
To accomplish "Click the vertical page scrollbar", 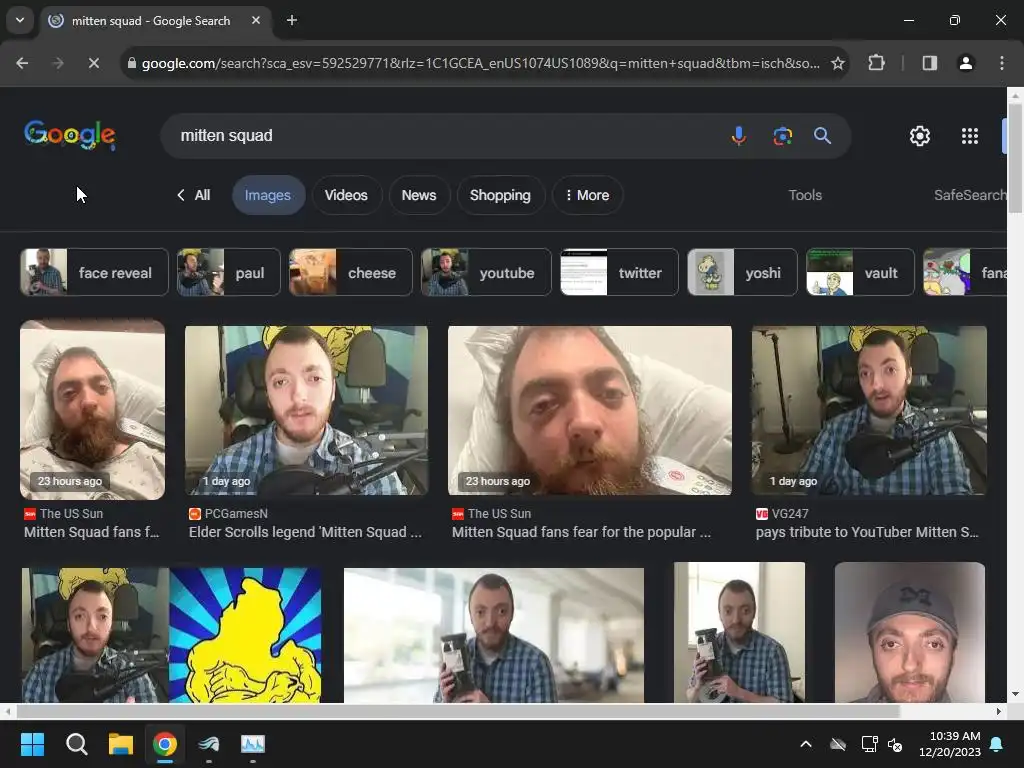I will pos(1016,157).
